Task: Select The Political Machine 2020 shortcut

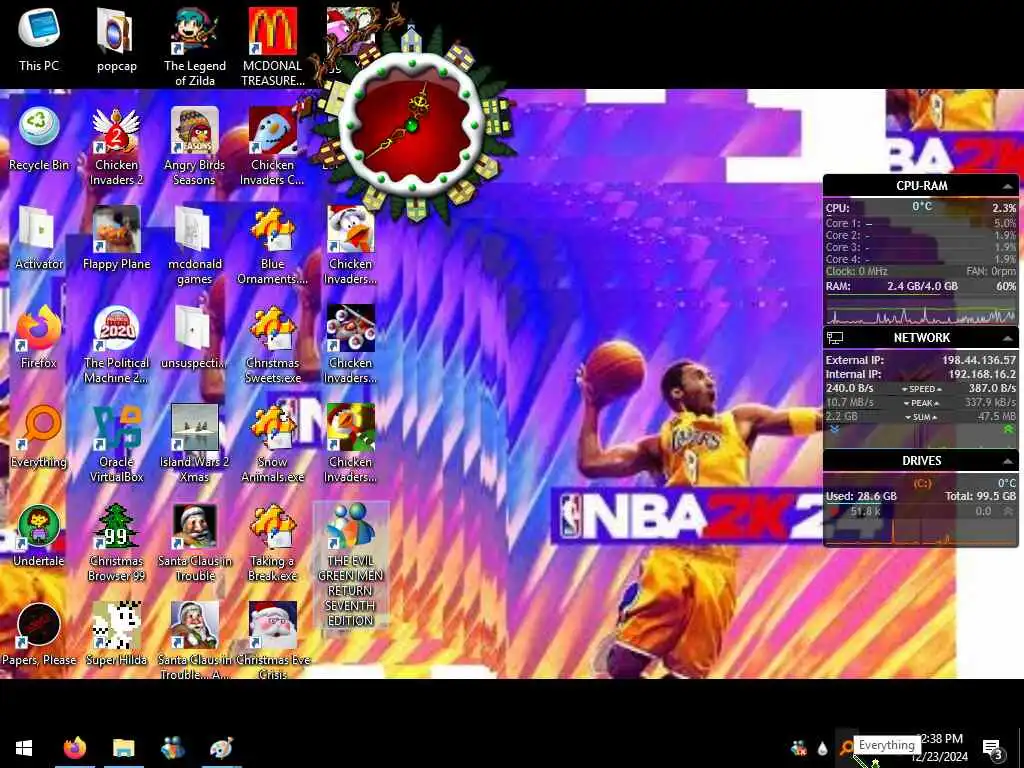Action: 116,344
